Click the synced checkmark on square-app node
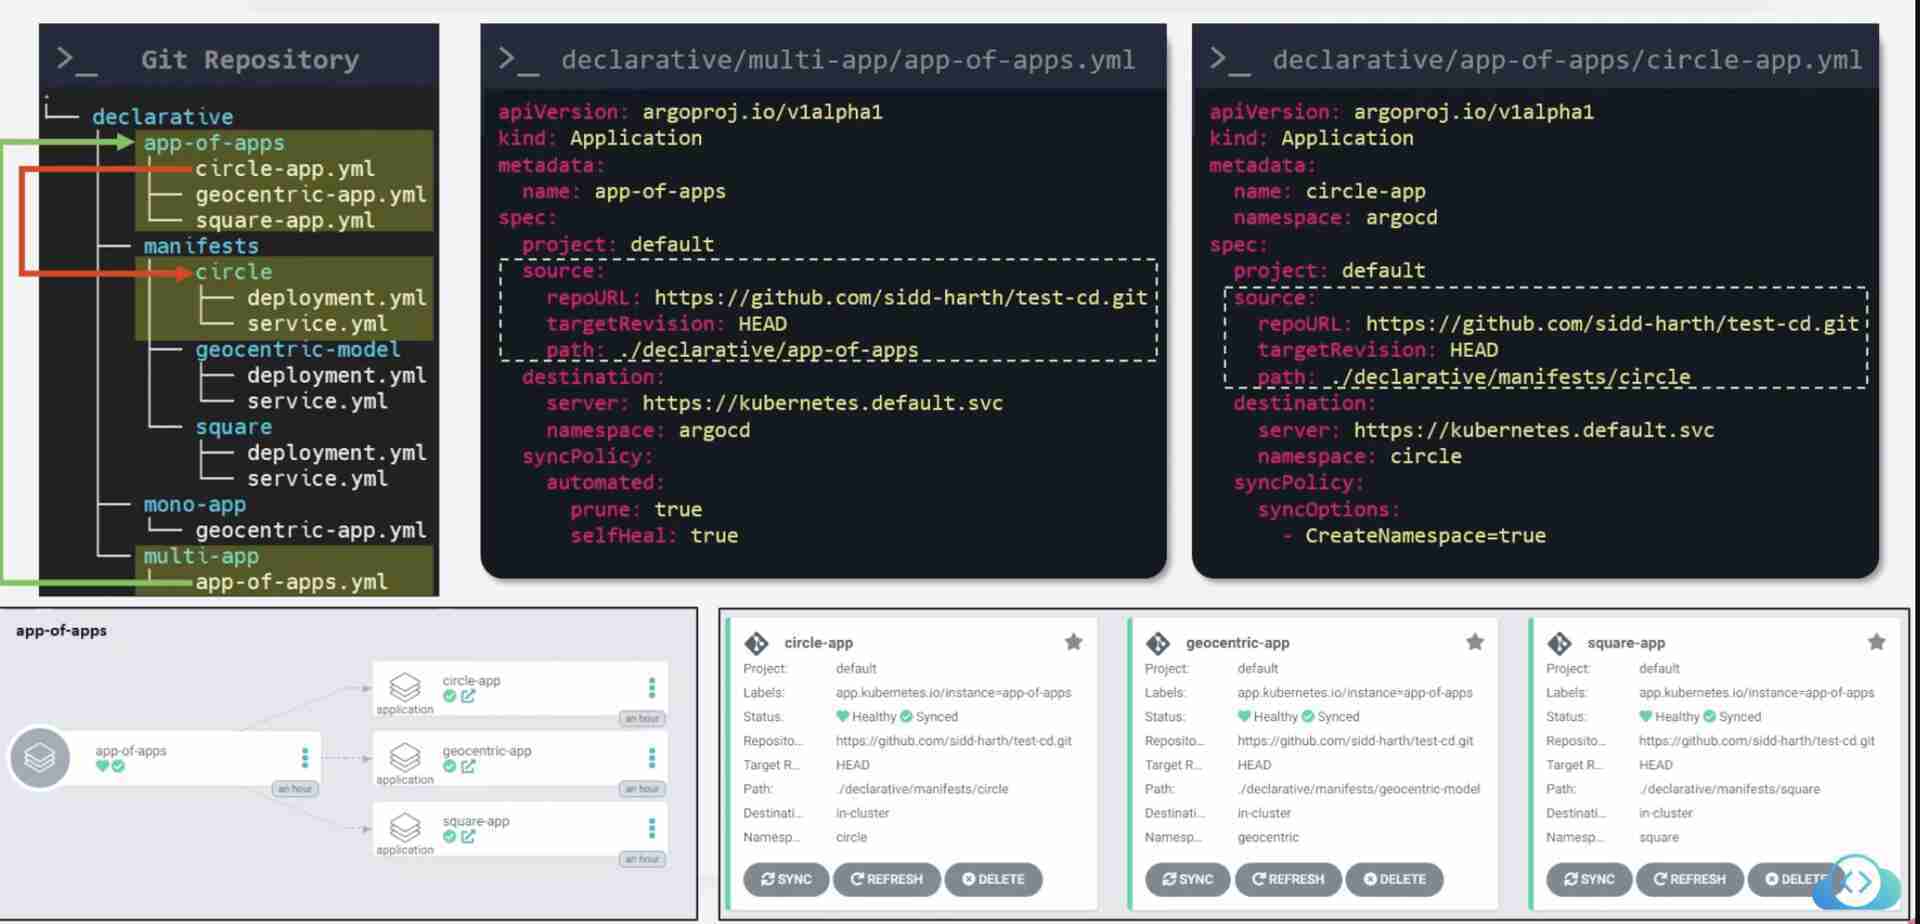Image resolution: width=1920 pixels, height=924 pixels. click(450, 836)
